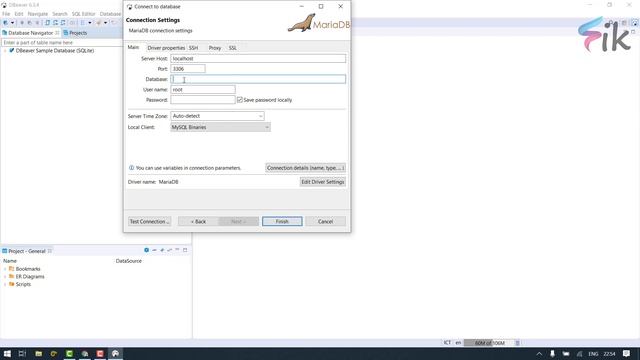Maximize the Project - General panel
Screen dimensions: 640x360
(185, 250)
